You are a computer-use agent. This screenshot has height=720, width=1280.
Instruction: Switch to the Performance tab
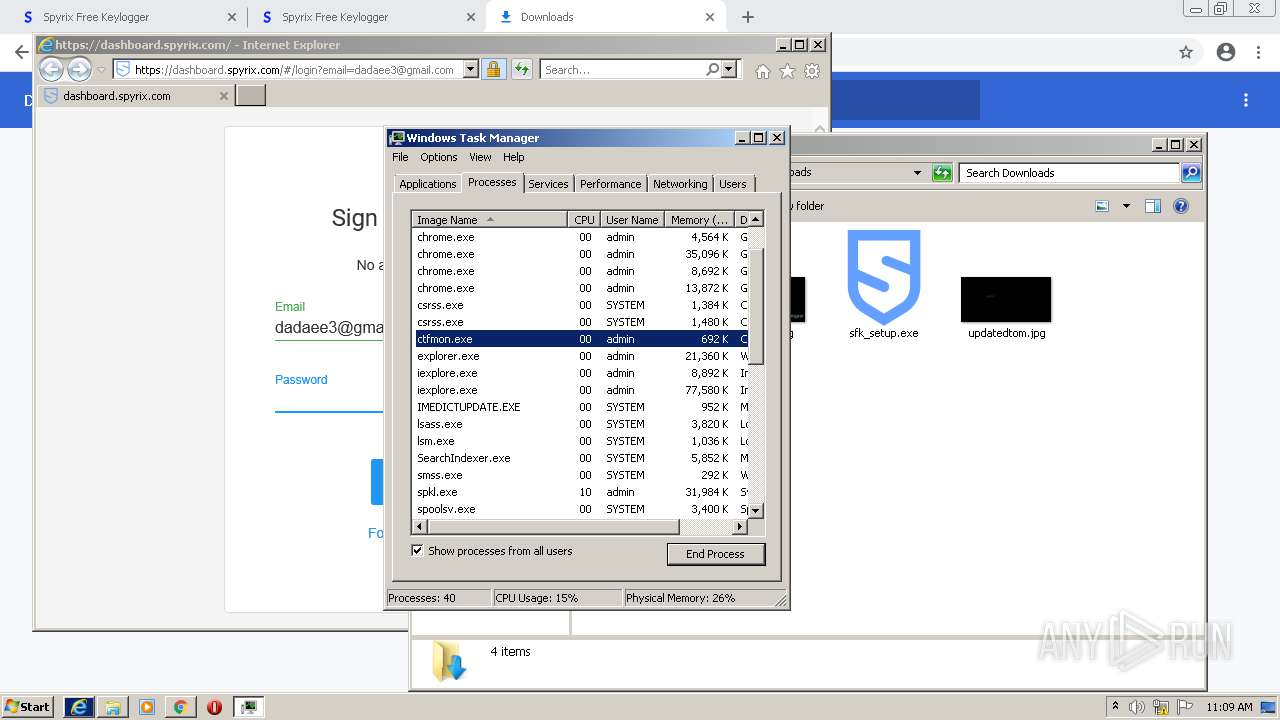point(610,184)
